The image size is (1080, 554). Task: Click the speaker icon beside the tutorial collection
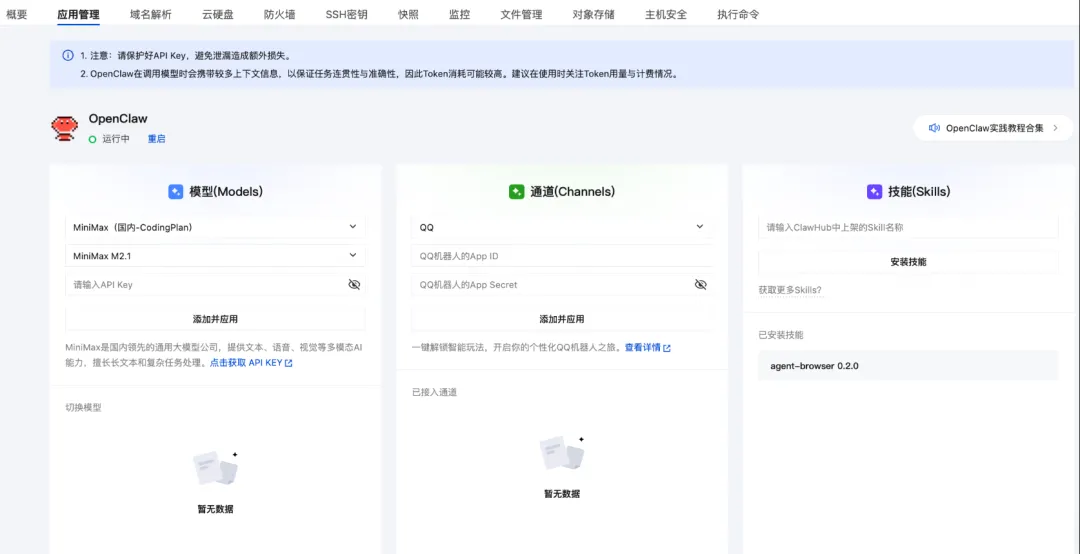[x=934, y=128]
